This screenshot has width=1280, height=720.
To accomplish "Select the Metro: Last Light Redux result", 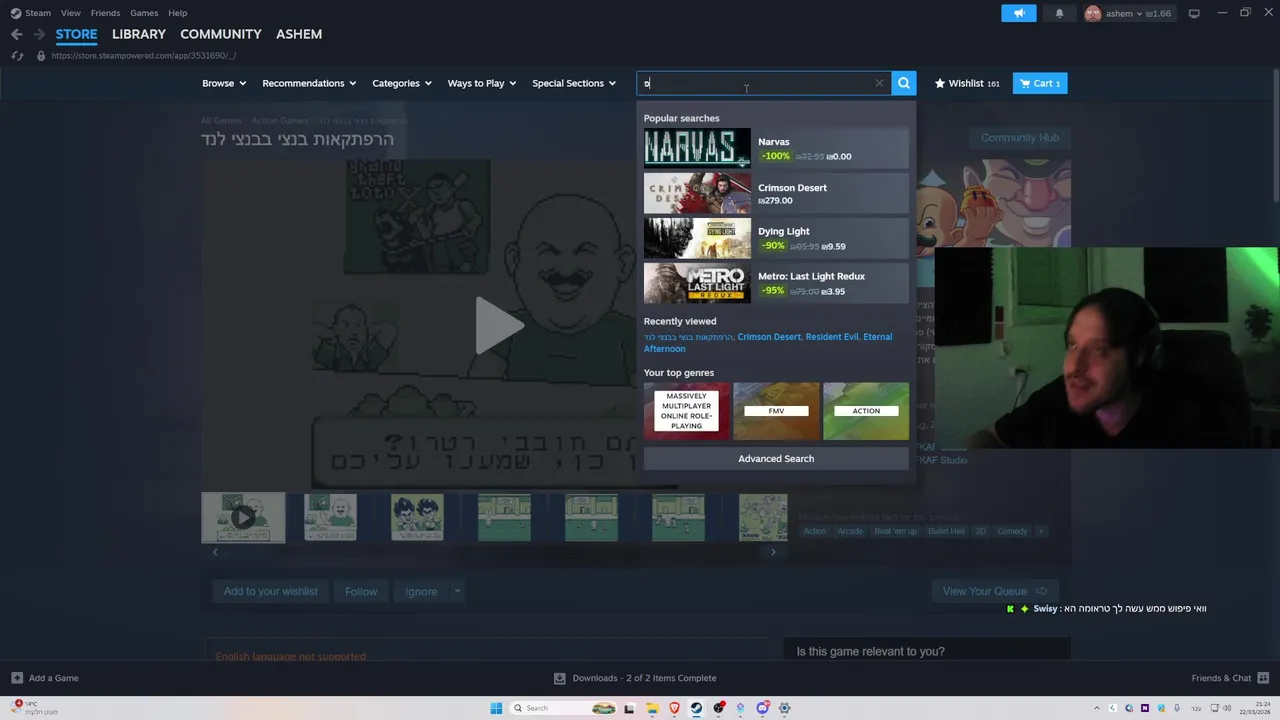I will 776,283.
